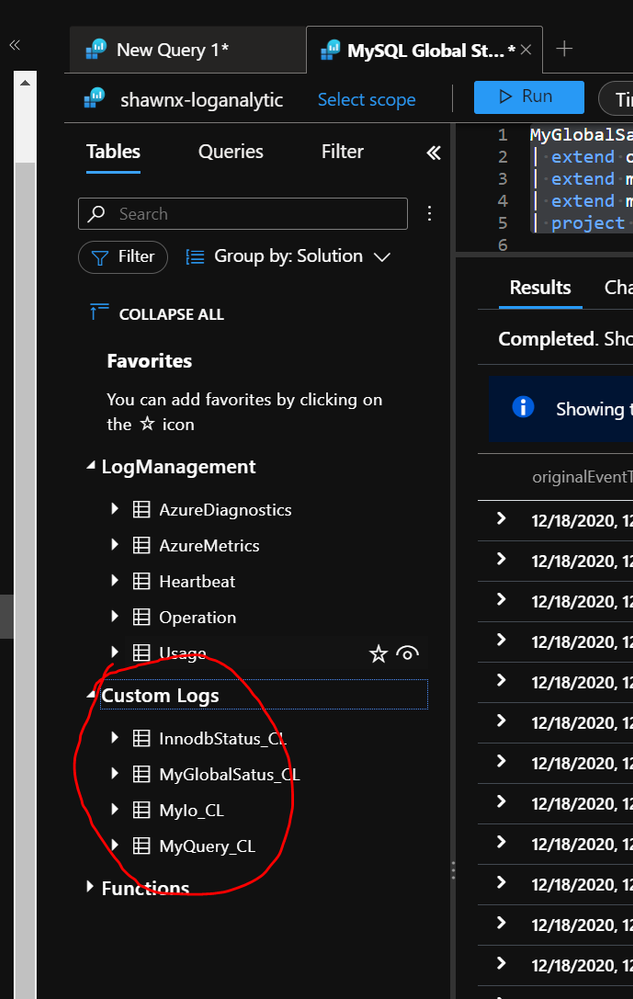Expand the MyQuery_CL table
The image size is (633, 999).
click(x=115, y=845)
